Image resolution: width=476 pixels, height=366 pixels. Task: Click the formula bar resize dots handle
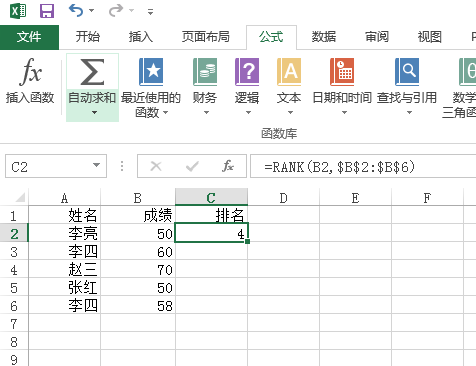tap(122, 166)
